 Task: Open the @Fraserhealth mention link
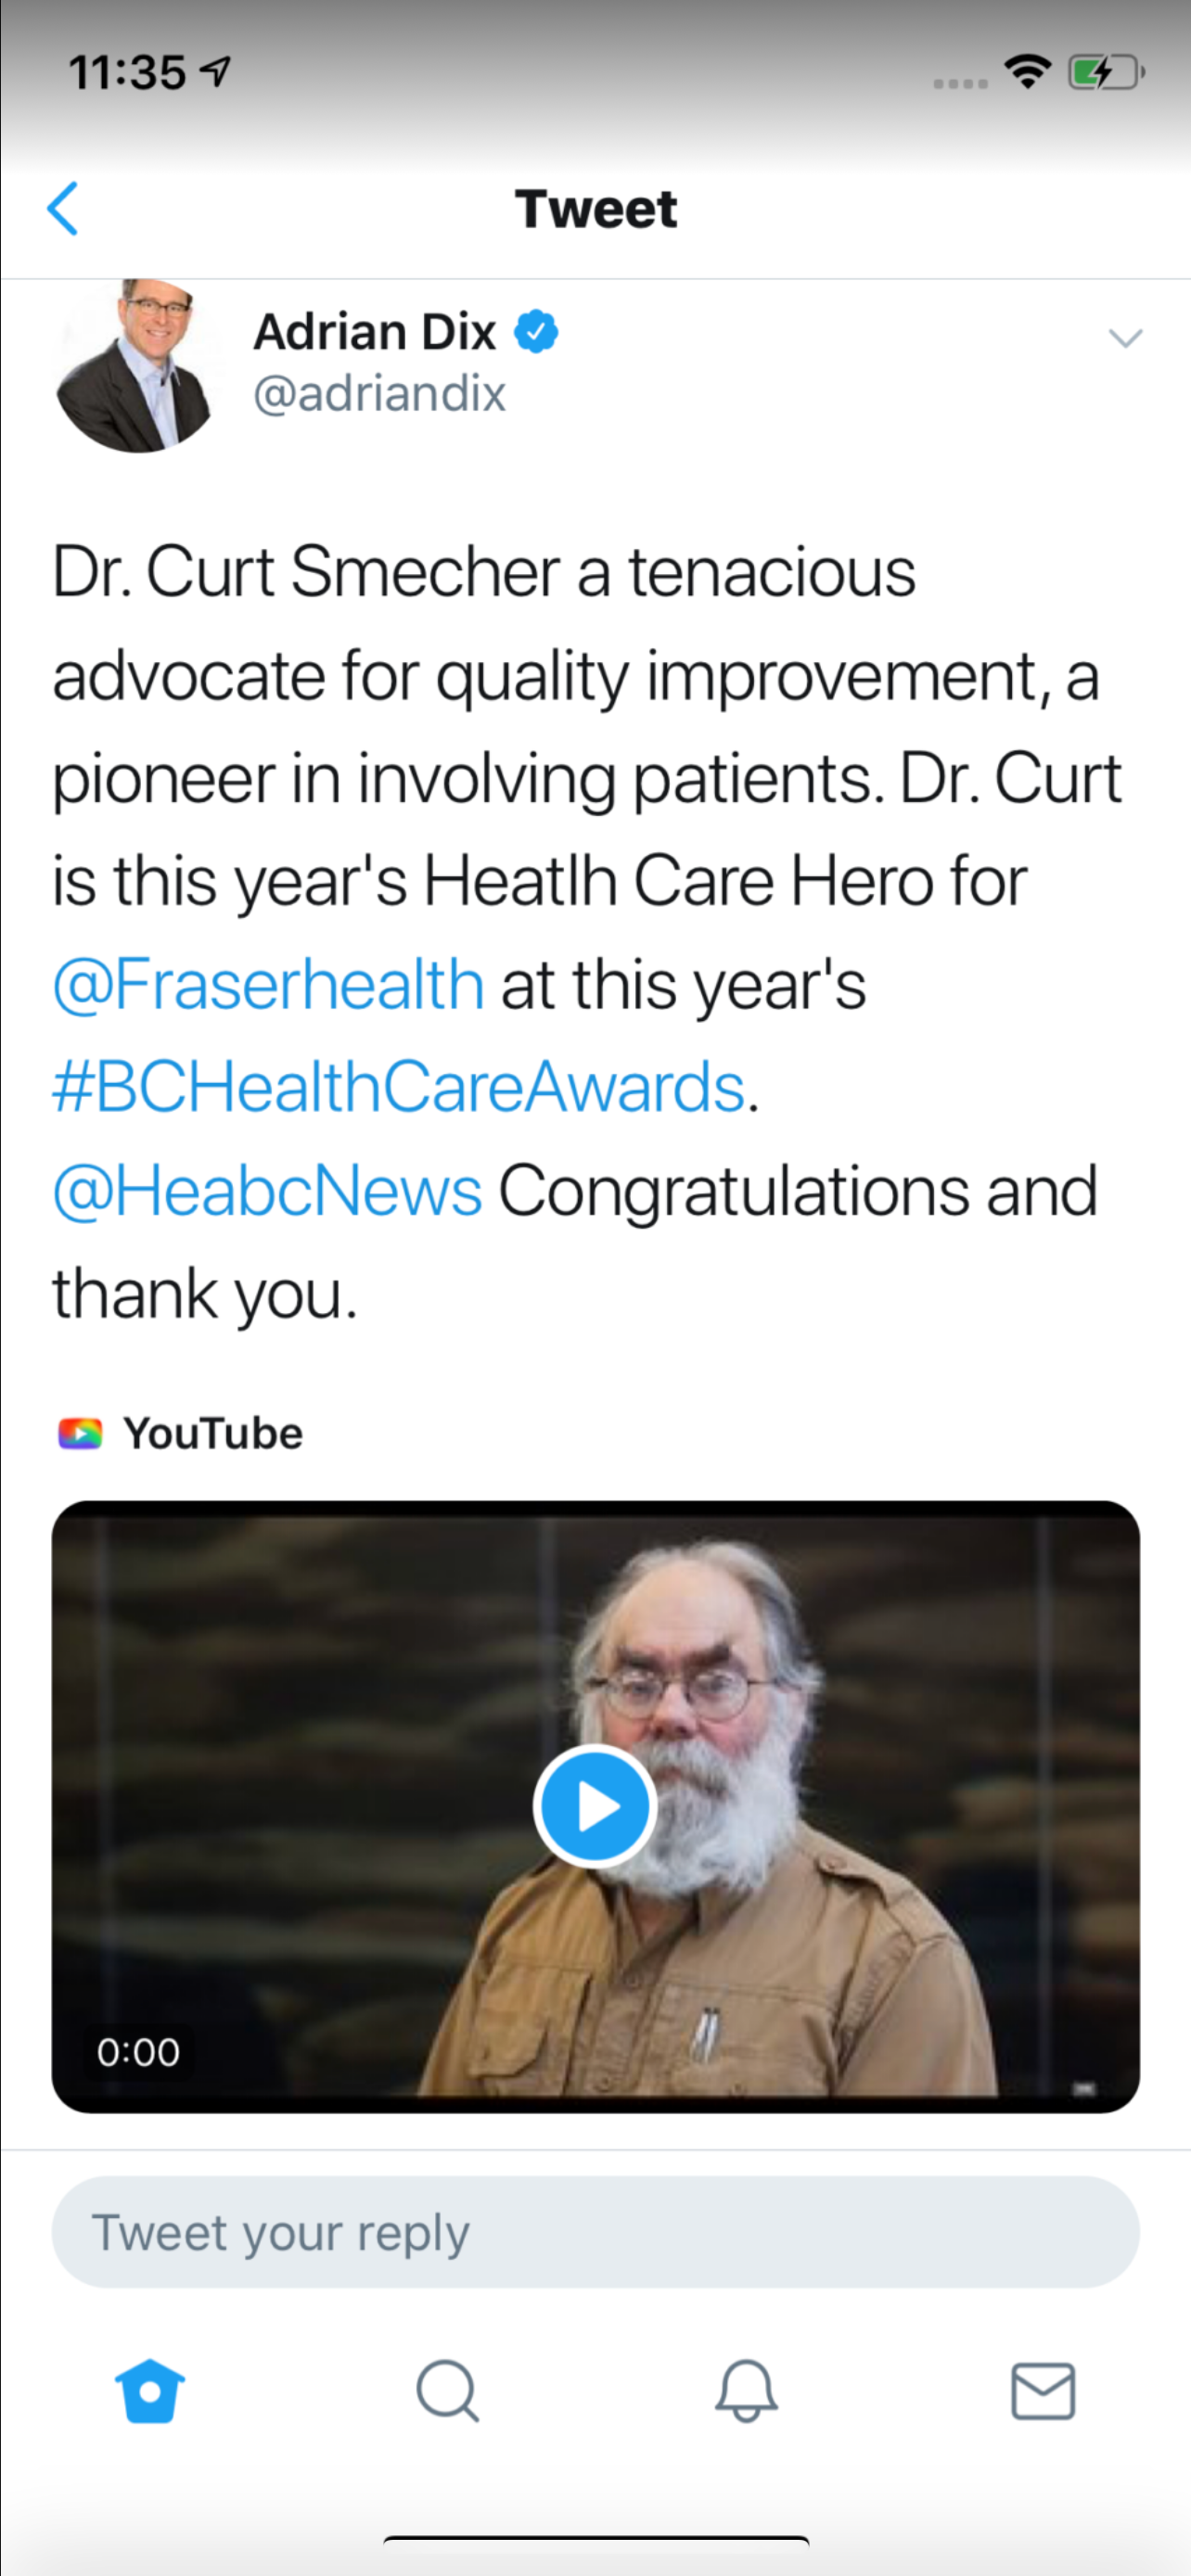tap(268, 984)
